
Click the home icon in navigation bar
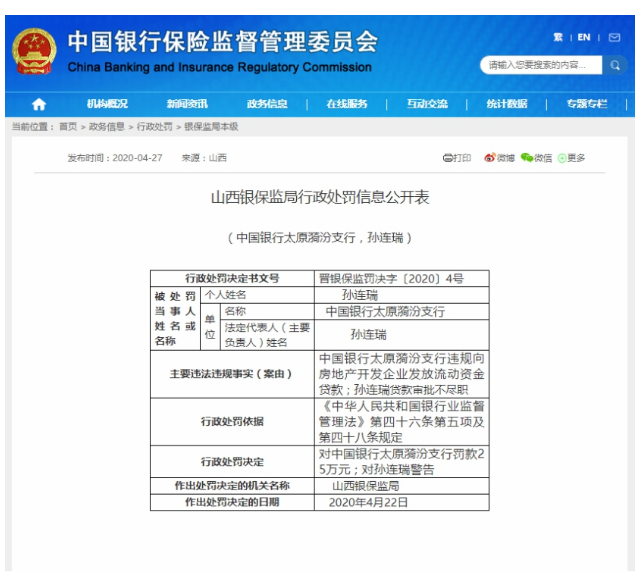tap(39, 104)
